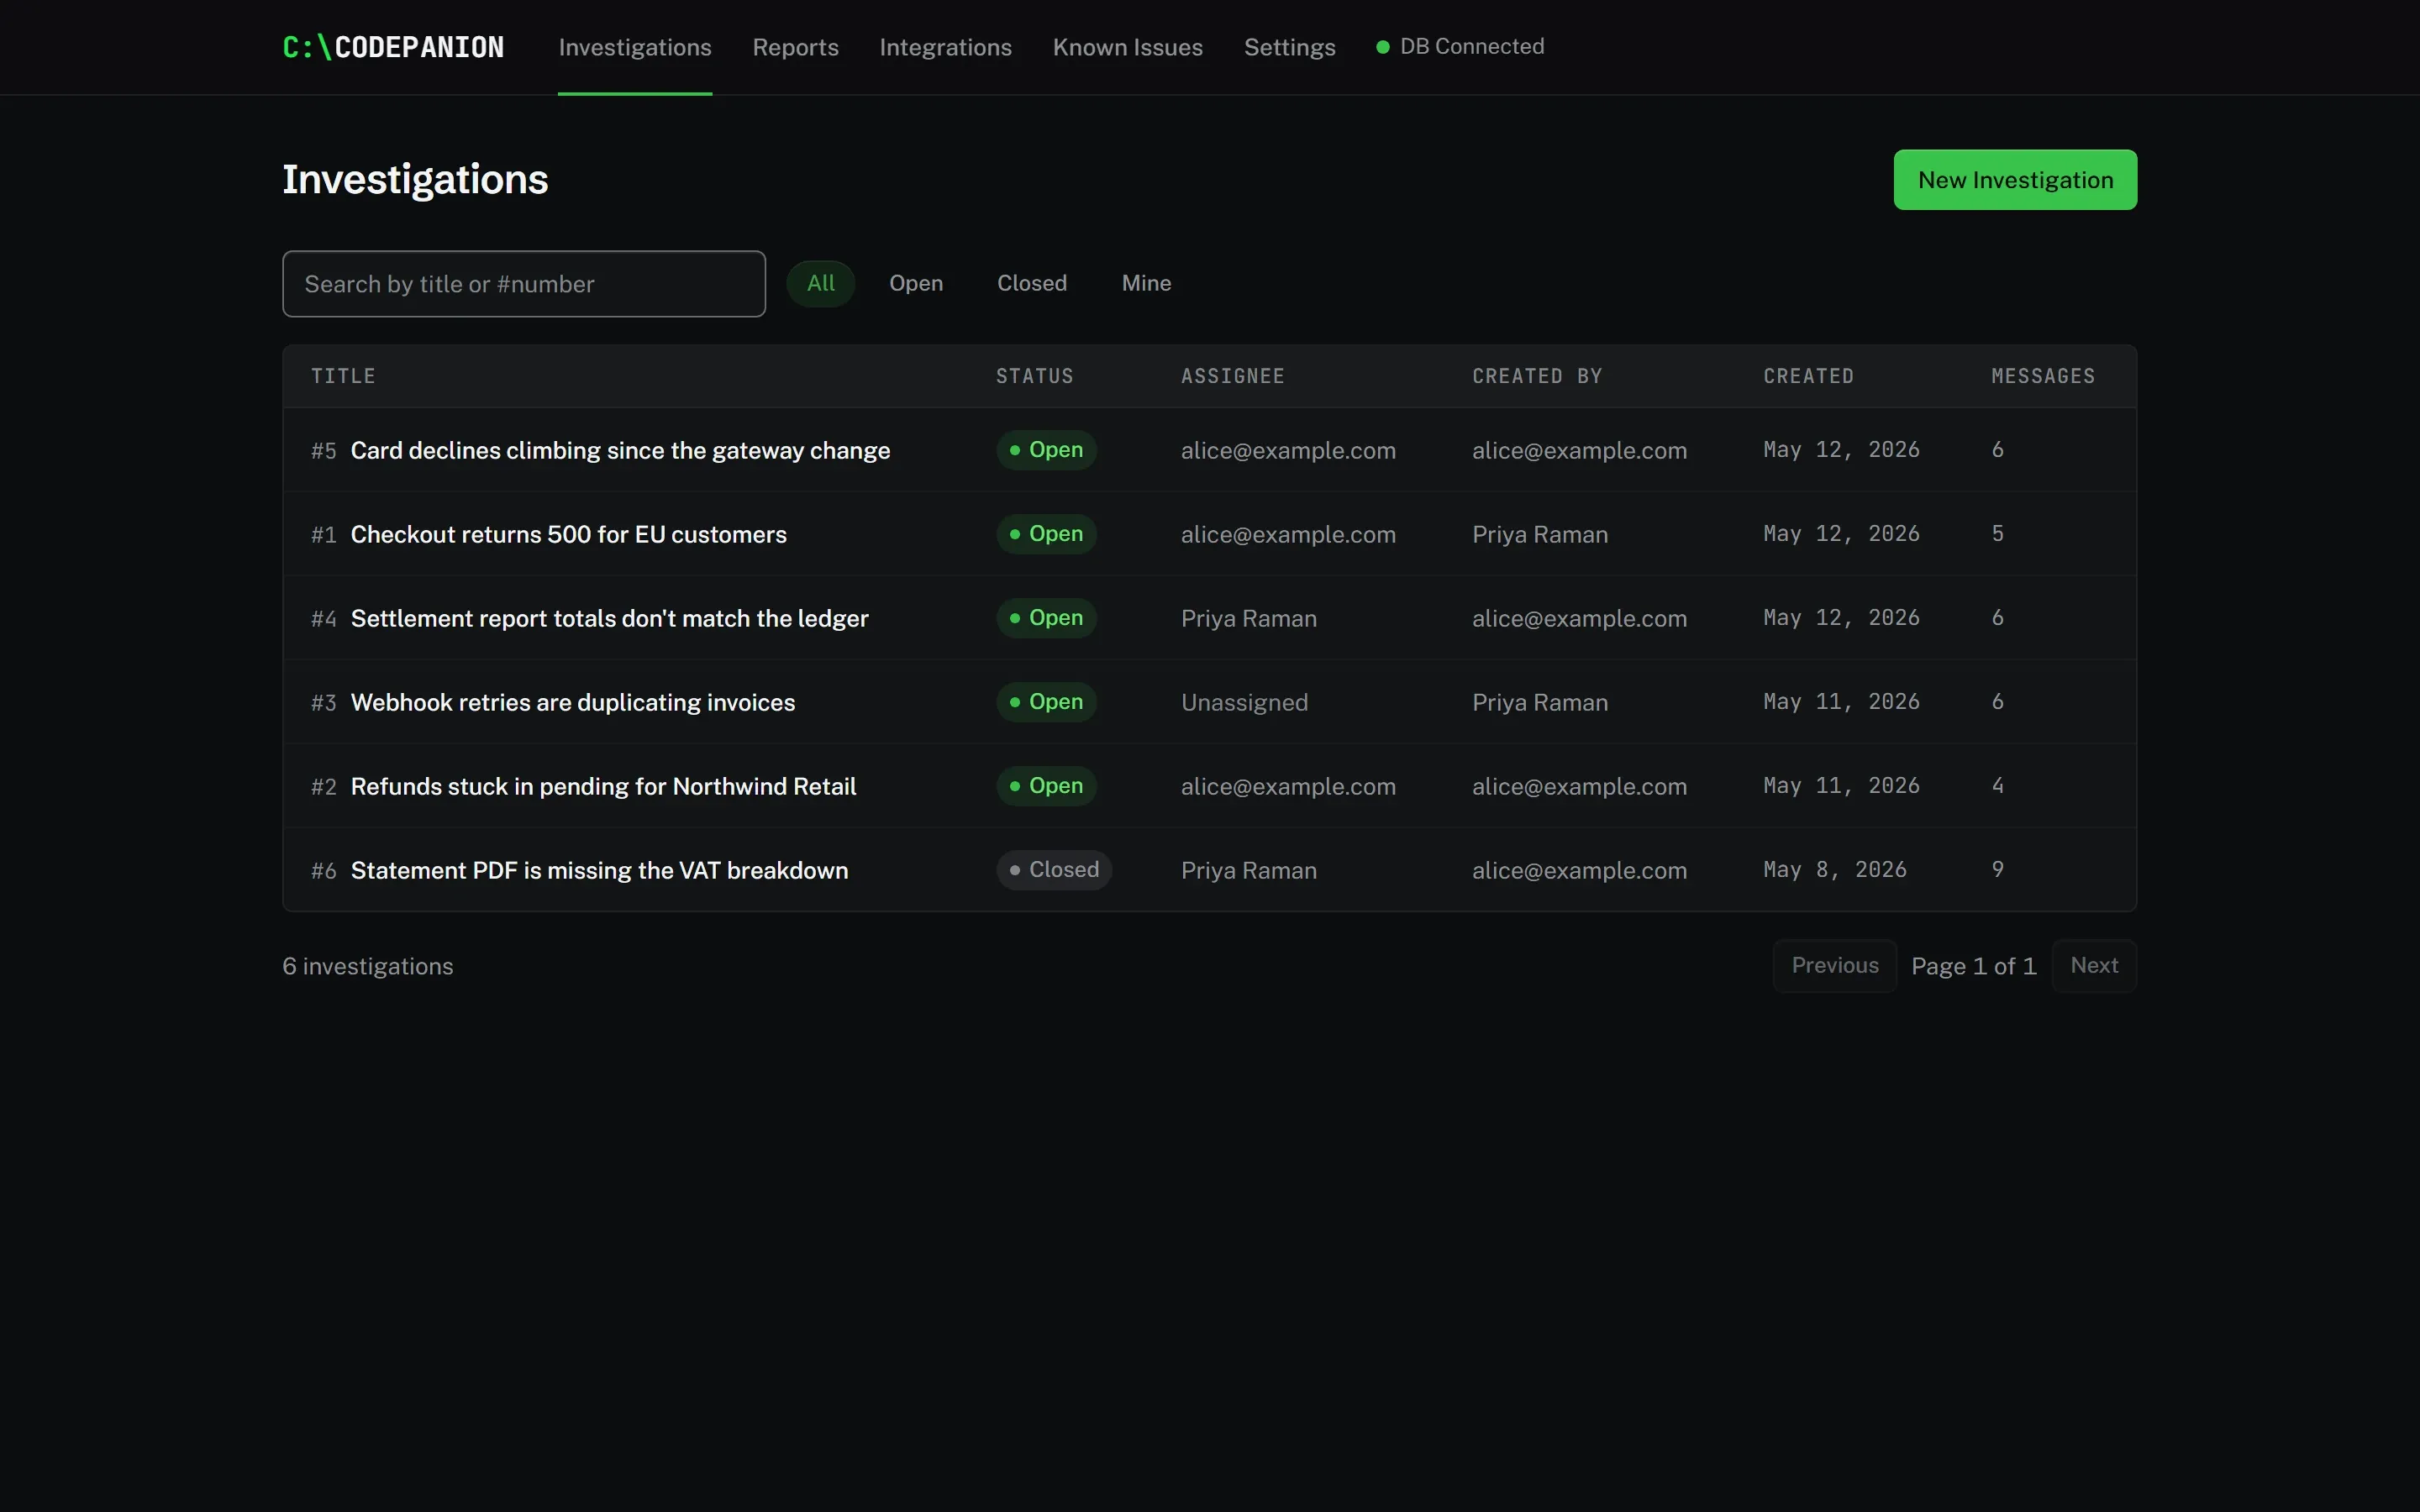Click creator Priya Raman on Webhook retries row
The height and width of the screenshot is (1512, 2420).
(1540, 702)
